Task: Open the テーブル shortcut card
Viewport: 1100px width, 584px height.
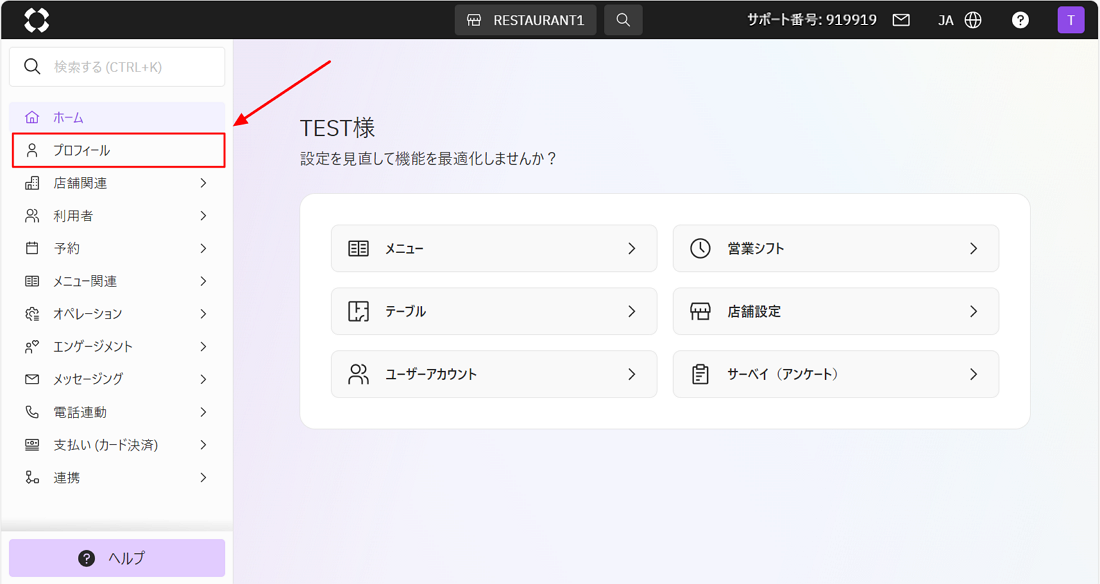Action: pos(493,311)
